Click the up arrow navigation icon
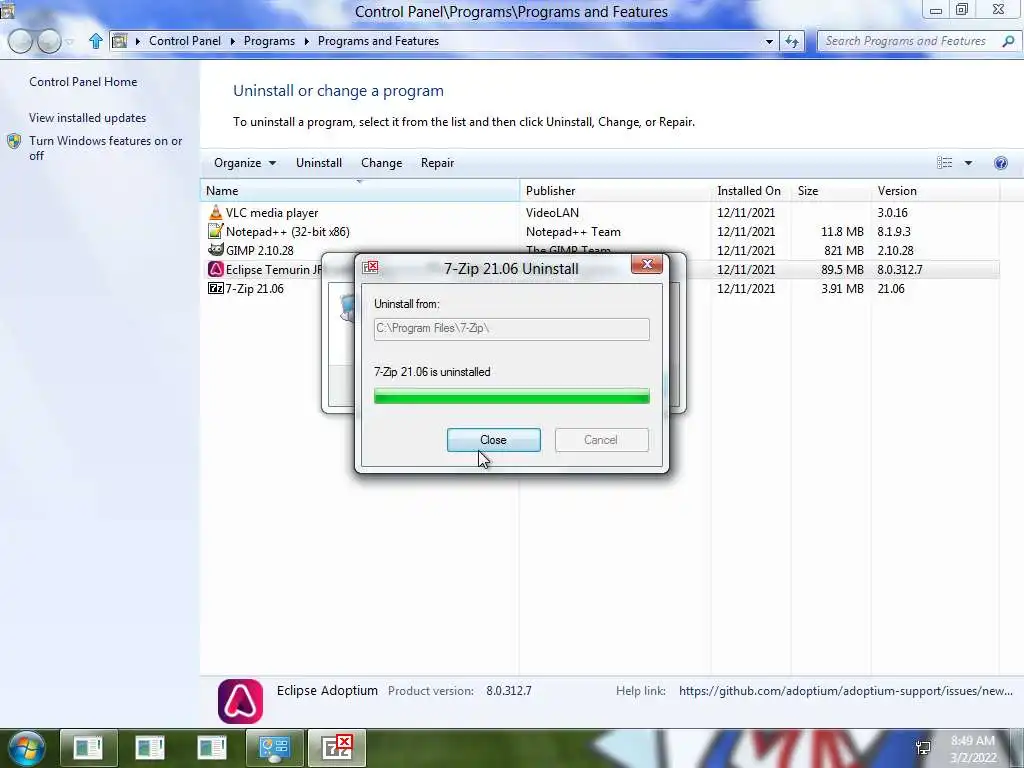Viewport: 1024px width, 768px height. pos(96,41)
